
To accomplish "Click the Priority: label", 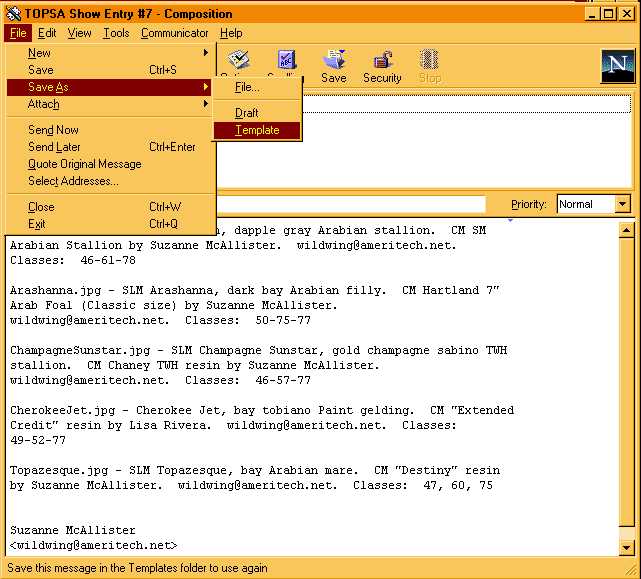I will click(529, 204).
